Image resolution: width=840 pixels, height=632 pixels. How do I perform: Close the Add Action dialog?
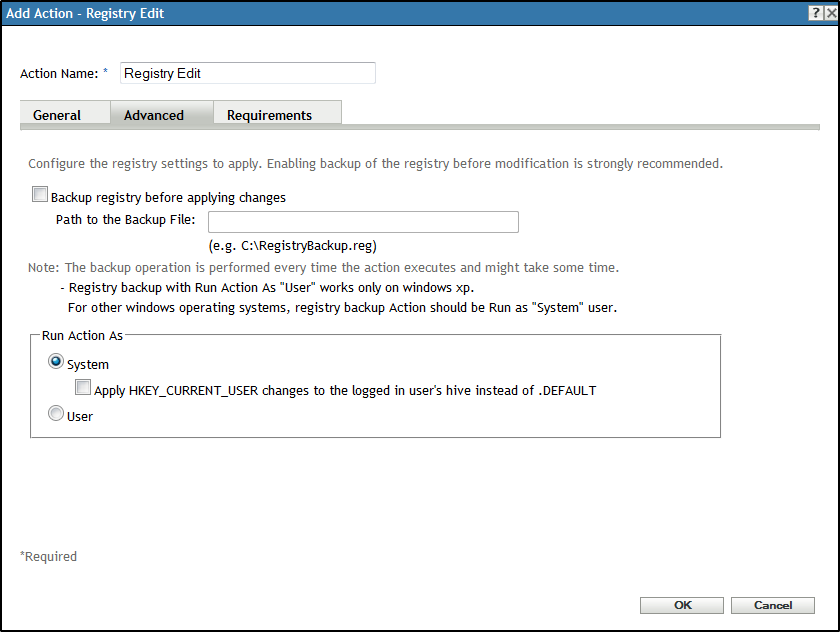830,13
